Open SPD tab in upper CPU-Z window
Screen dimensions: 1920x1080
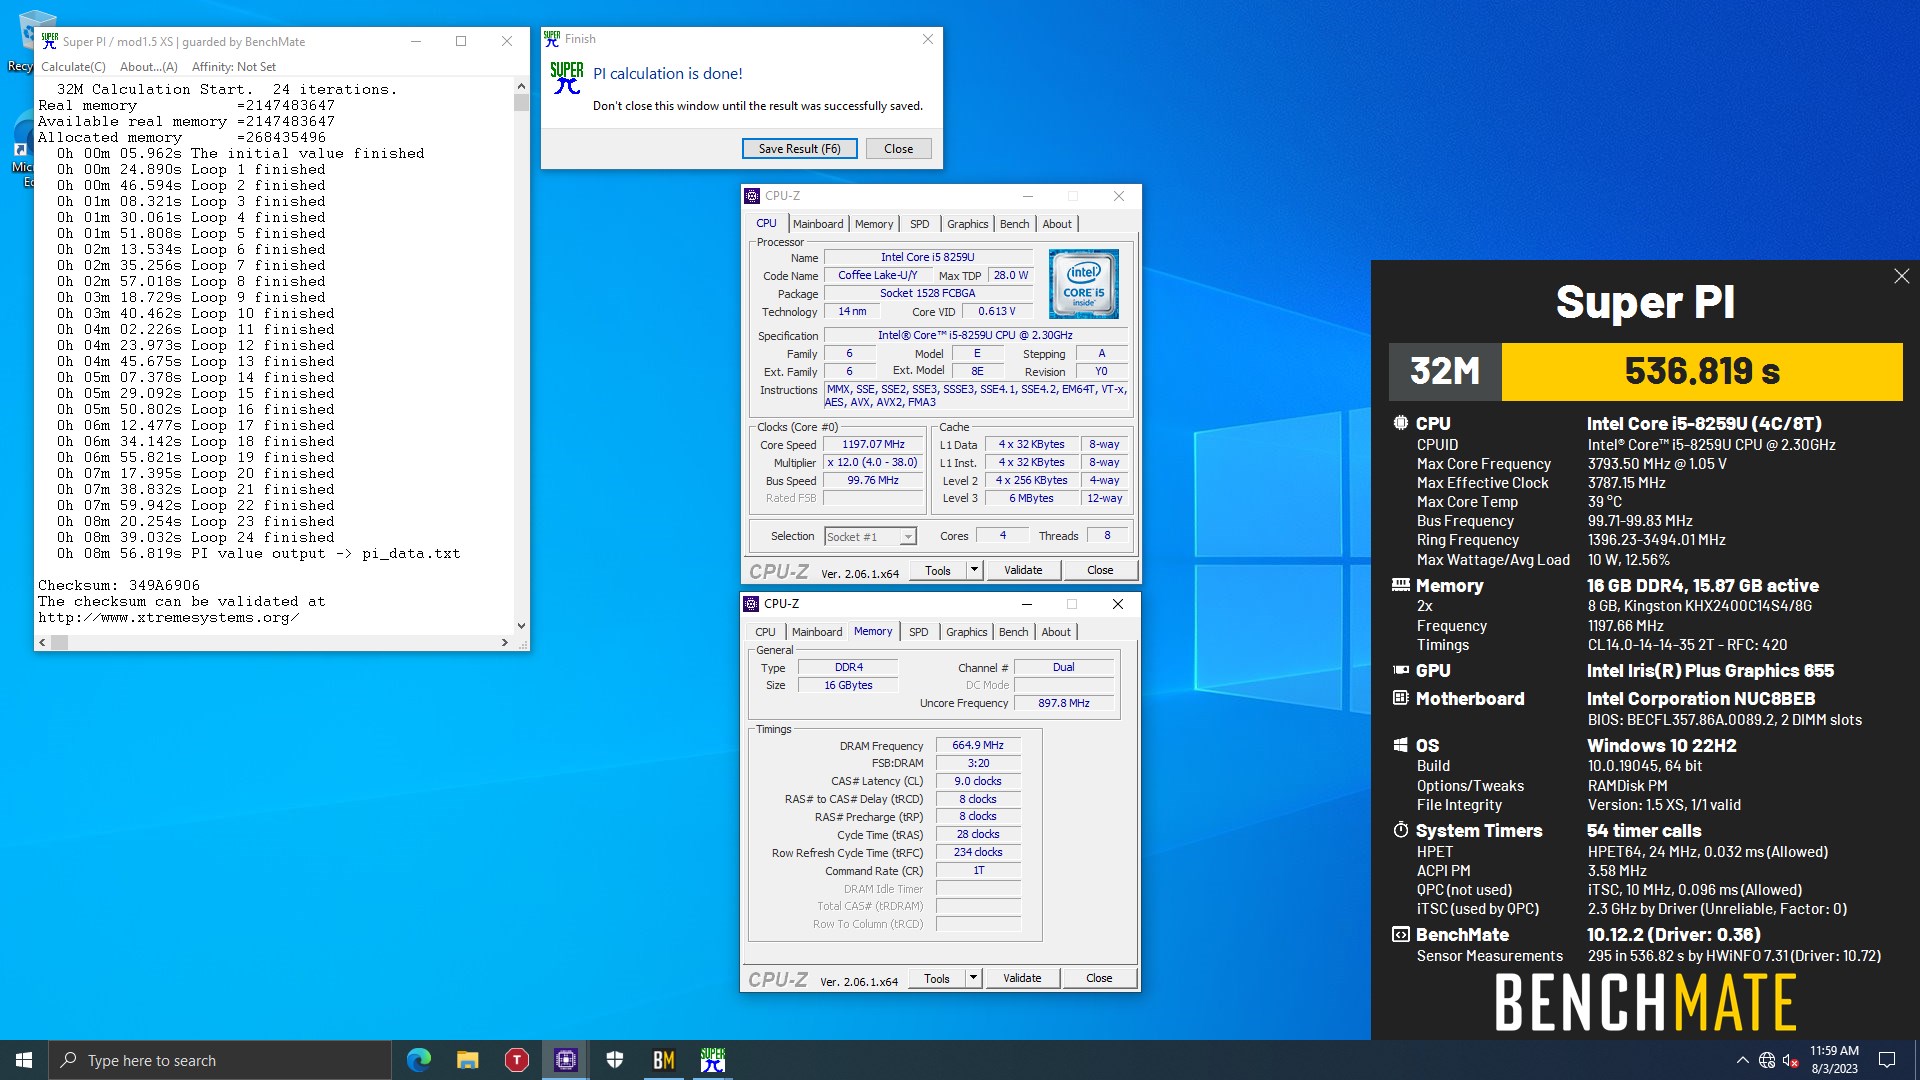(920, 224)
